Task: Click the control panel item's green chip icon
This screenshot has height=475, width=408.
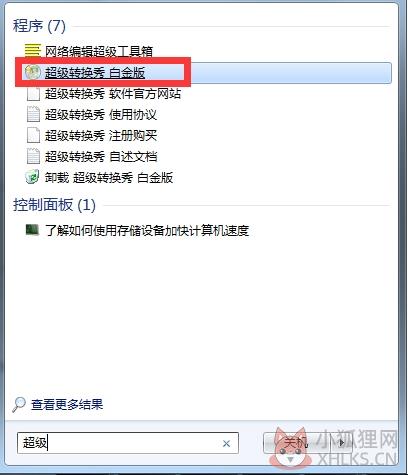Action: (x=32, y=230)
